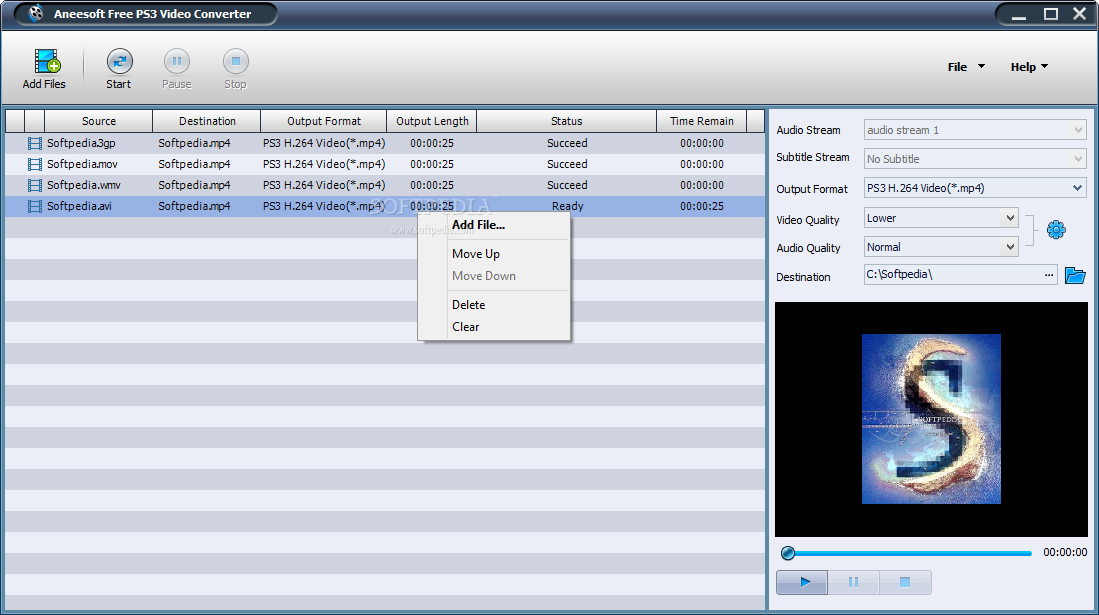
Task: Click film icon beside Softpedia.avi
Action: tap(34, 206)
